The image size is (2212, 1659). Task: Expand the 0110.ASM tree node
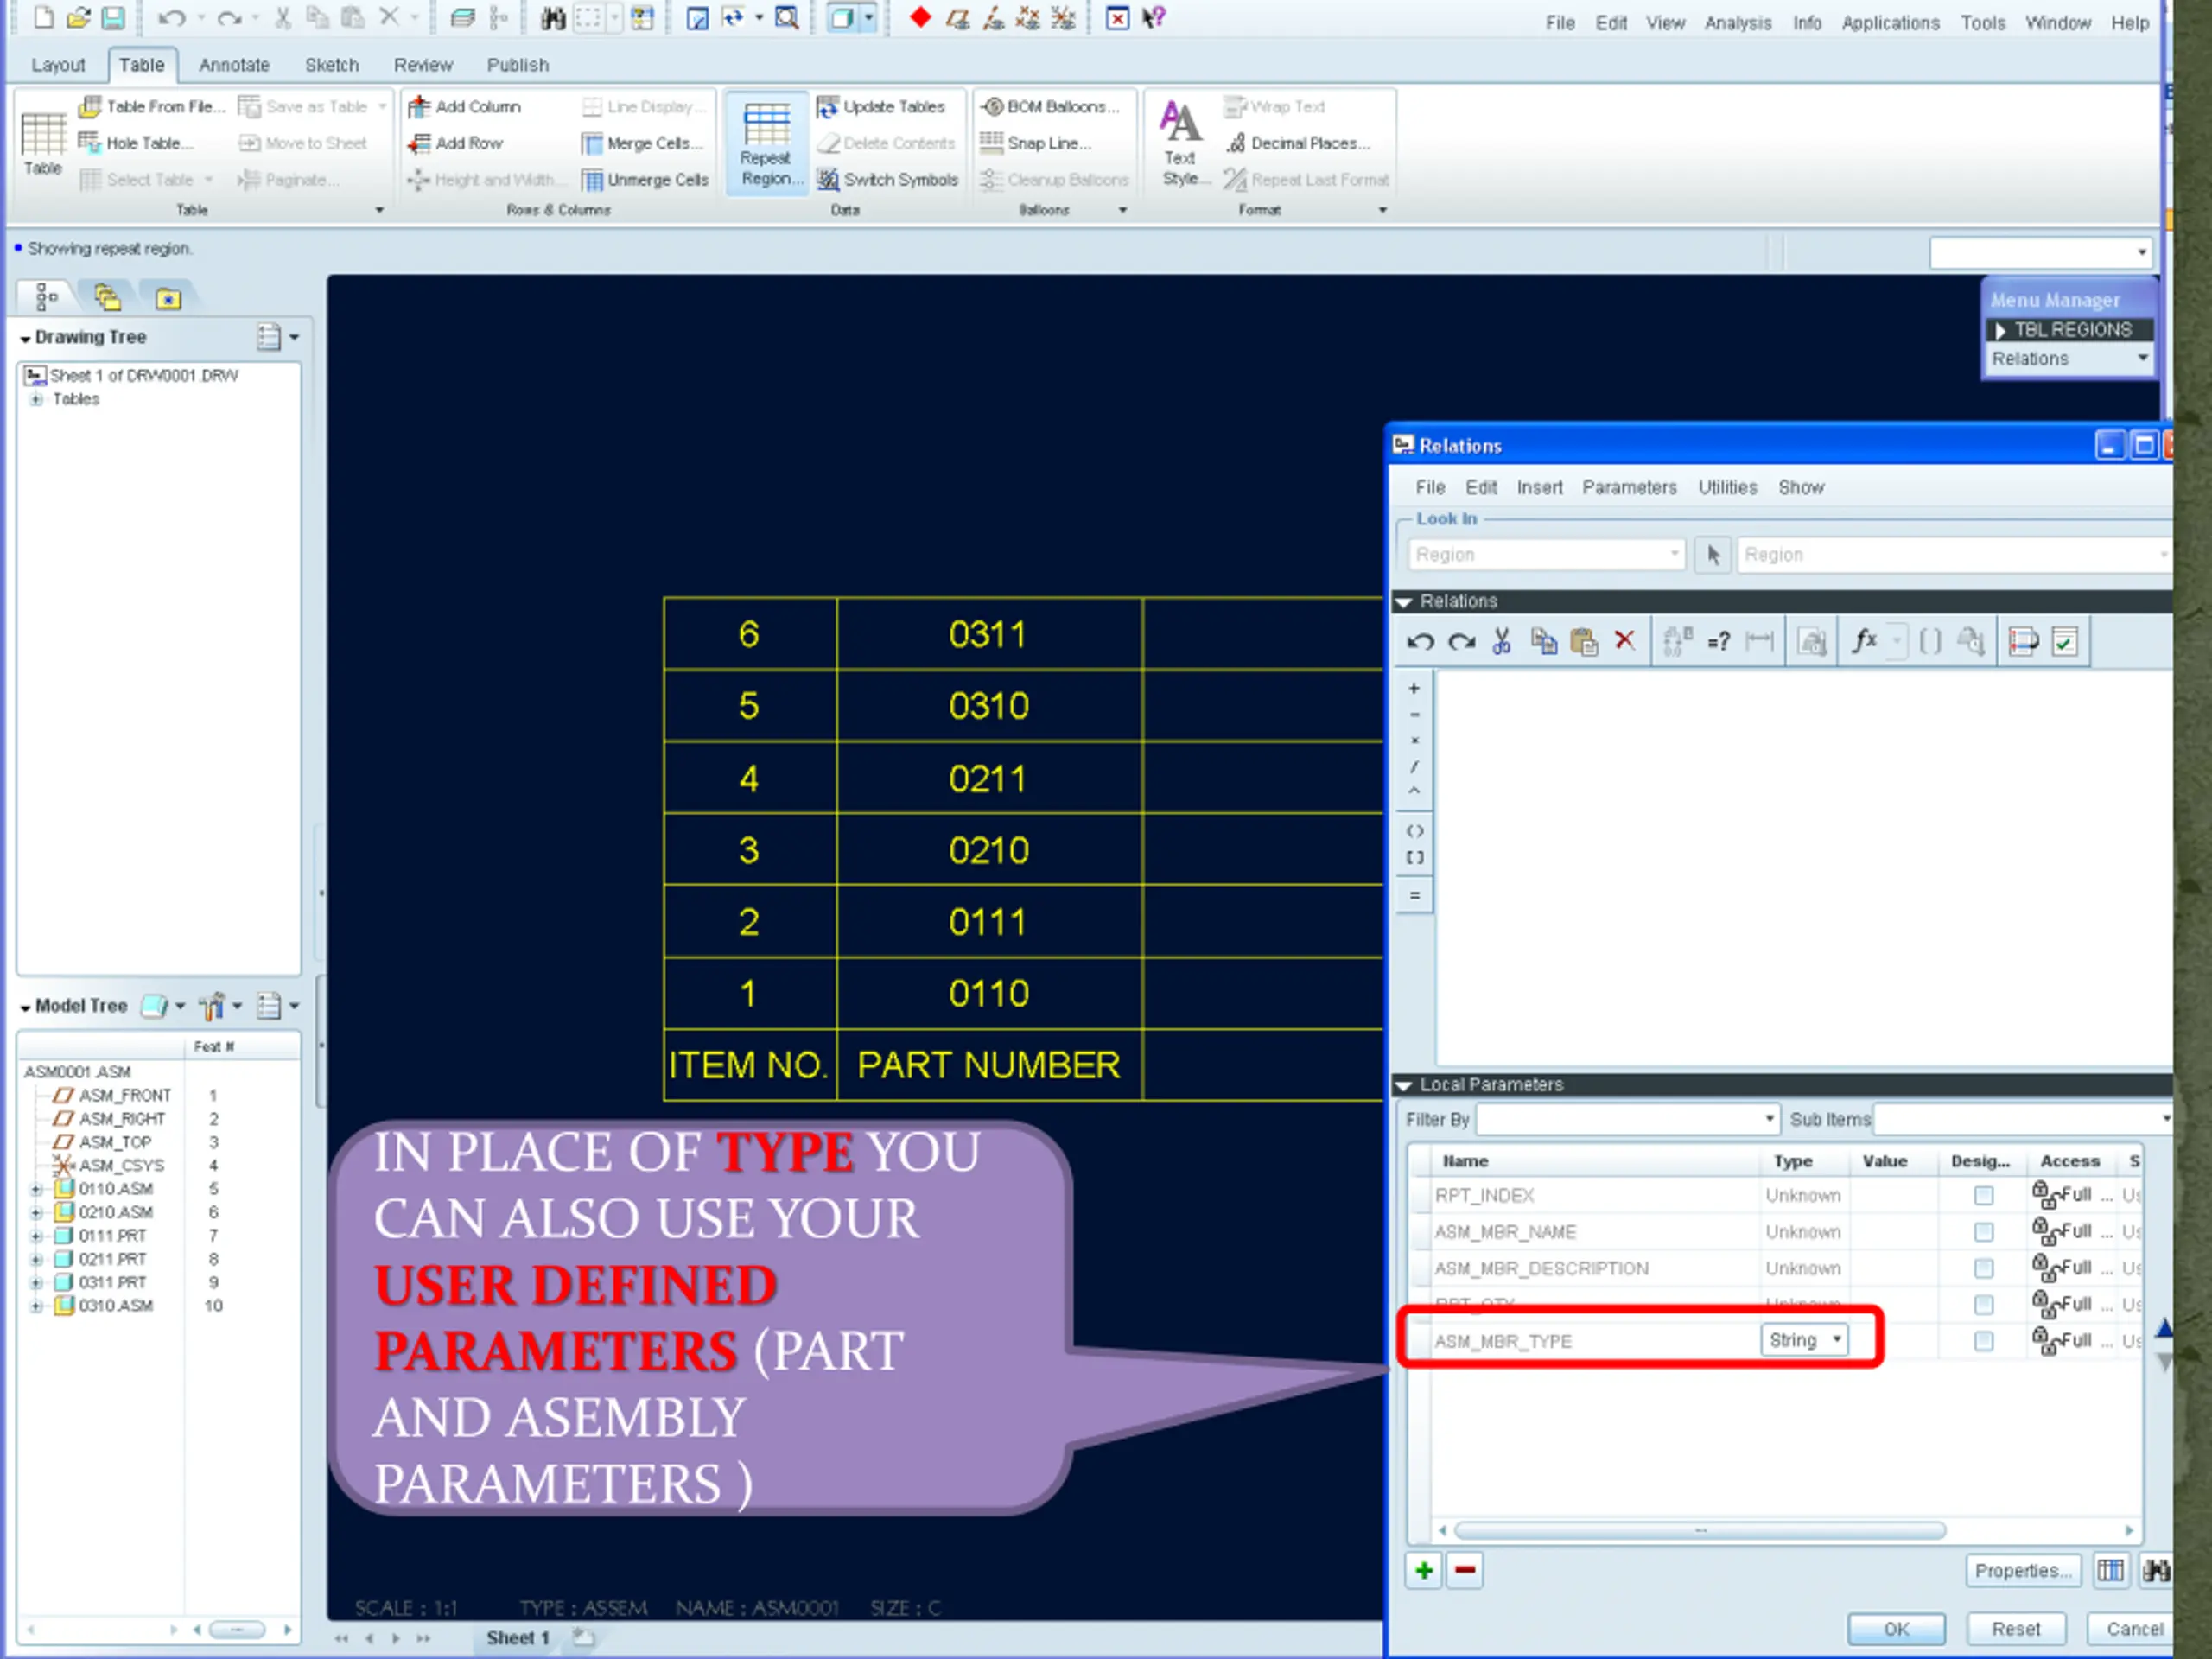click(x=36, y=1189)
